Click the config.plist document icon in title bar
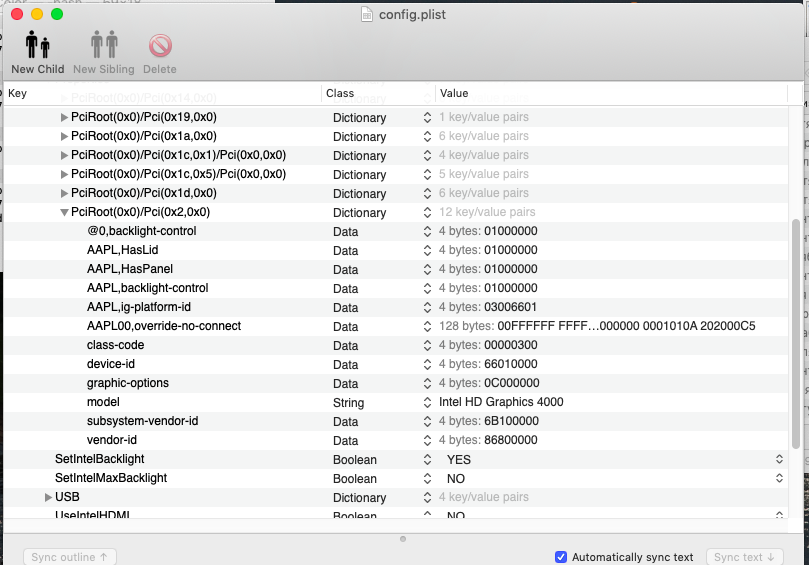809x565 pixels. tap(367, 14)
